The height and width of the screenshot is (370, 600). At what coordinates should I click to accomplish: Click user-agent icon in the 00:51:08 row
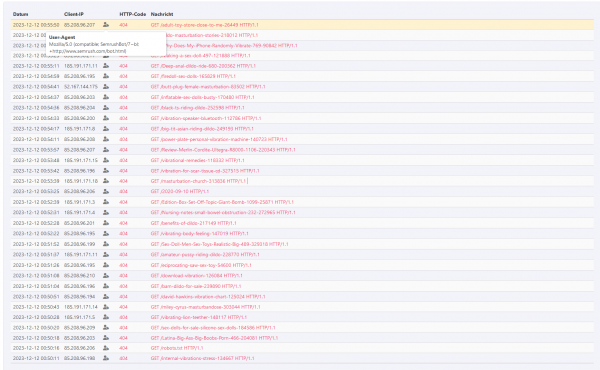pos(106,275)
